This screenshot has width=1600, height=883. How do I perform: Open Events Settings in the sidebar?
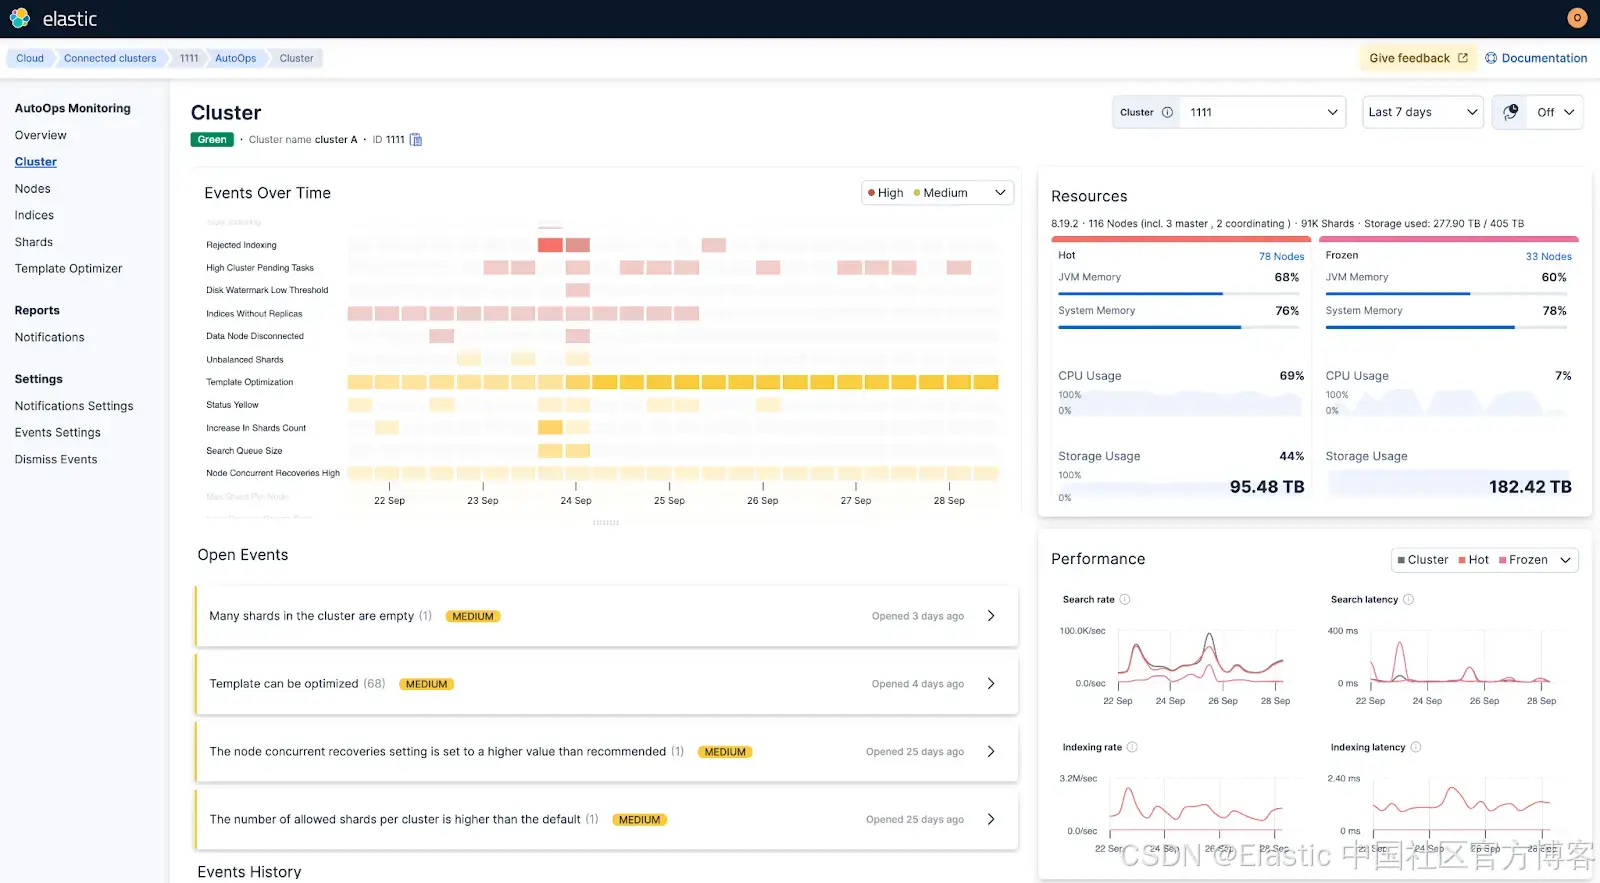(58, 433)
